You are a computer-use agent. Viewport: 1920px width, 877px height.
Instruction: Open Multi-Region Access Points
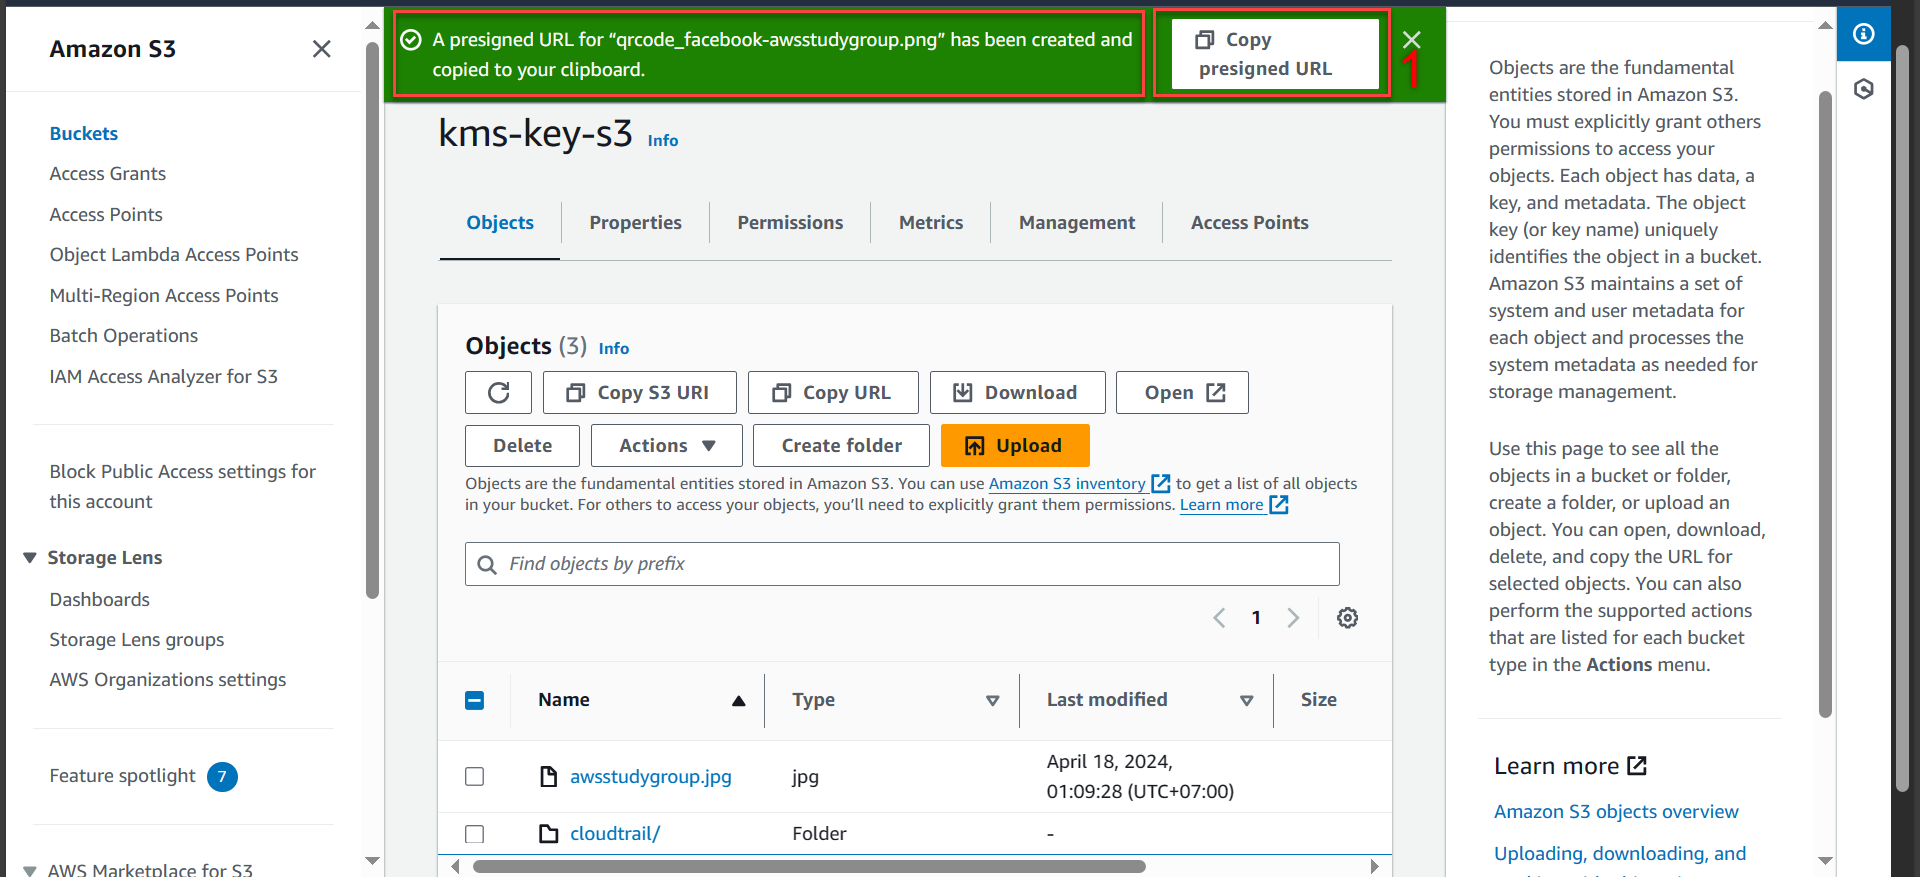(x=164, y=296)
